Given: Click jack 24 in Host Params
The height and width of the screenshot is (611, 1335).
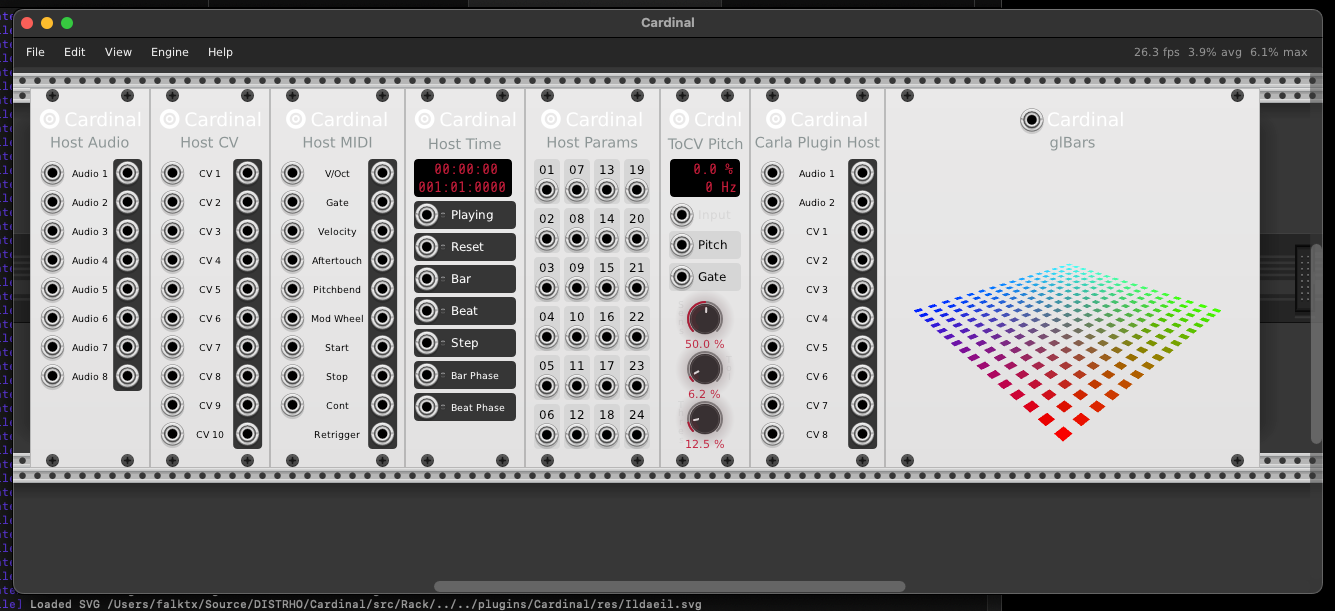Looking at the screenshot, I should [637, 435].
